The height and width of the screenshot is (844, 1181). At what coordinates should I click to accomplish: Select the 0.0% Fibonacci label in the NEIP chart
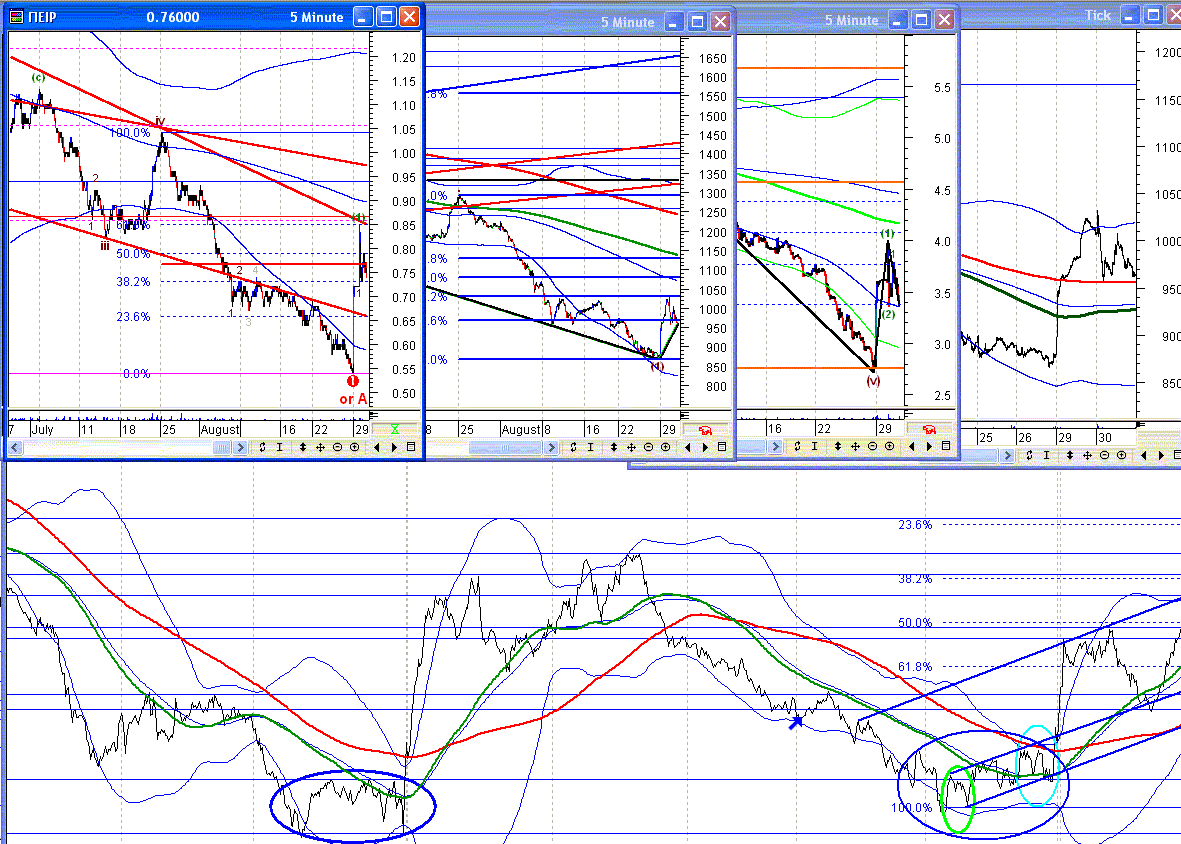[x=136, y=373]
